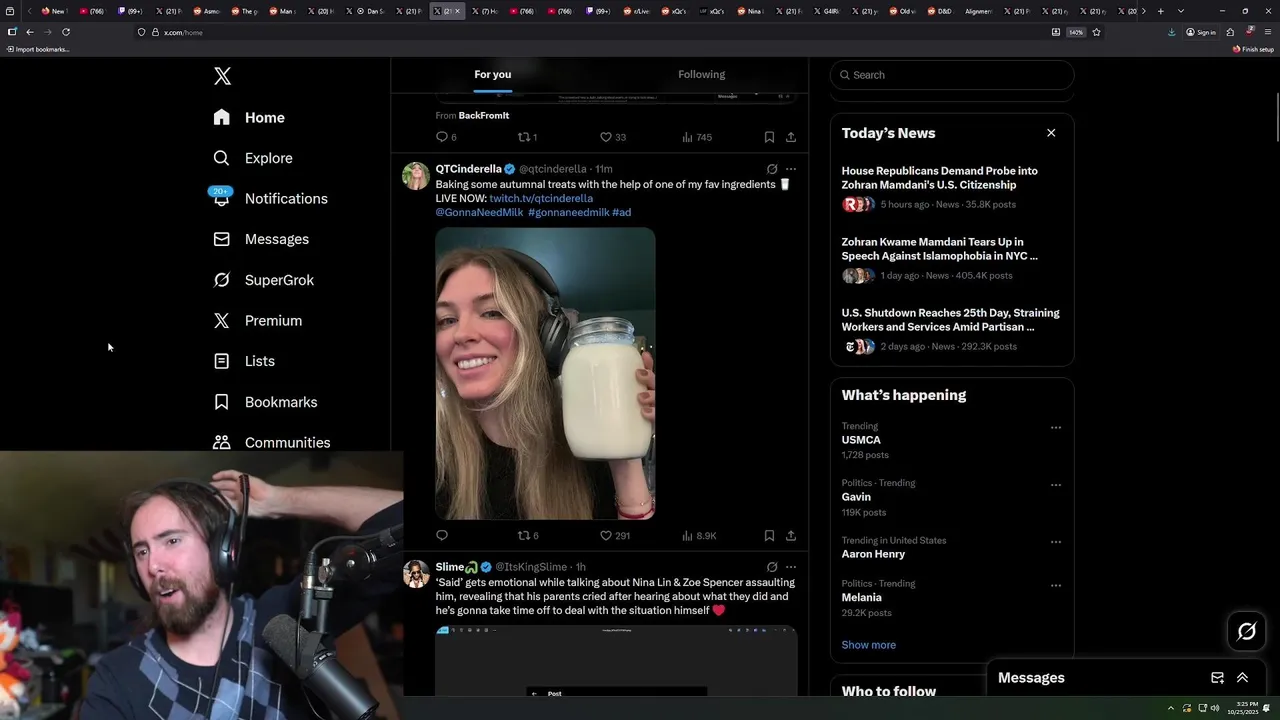Screen dimensions: 1280x720
Task: Bookmark the BackFromIt post
Action: point(769,137)
